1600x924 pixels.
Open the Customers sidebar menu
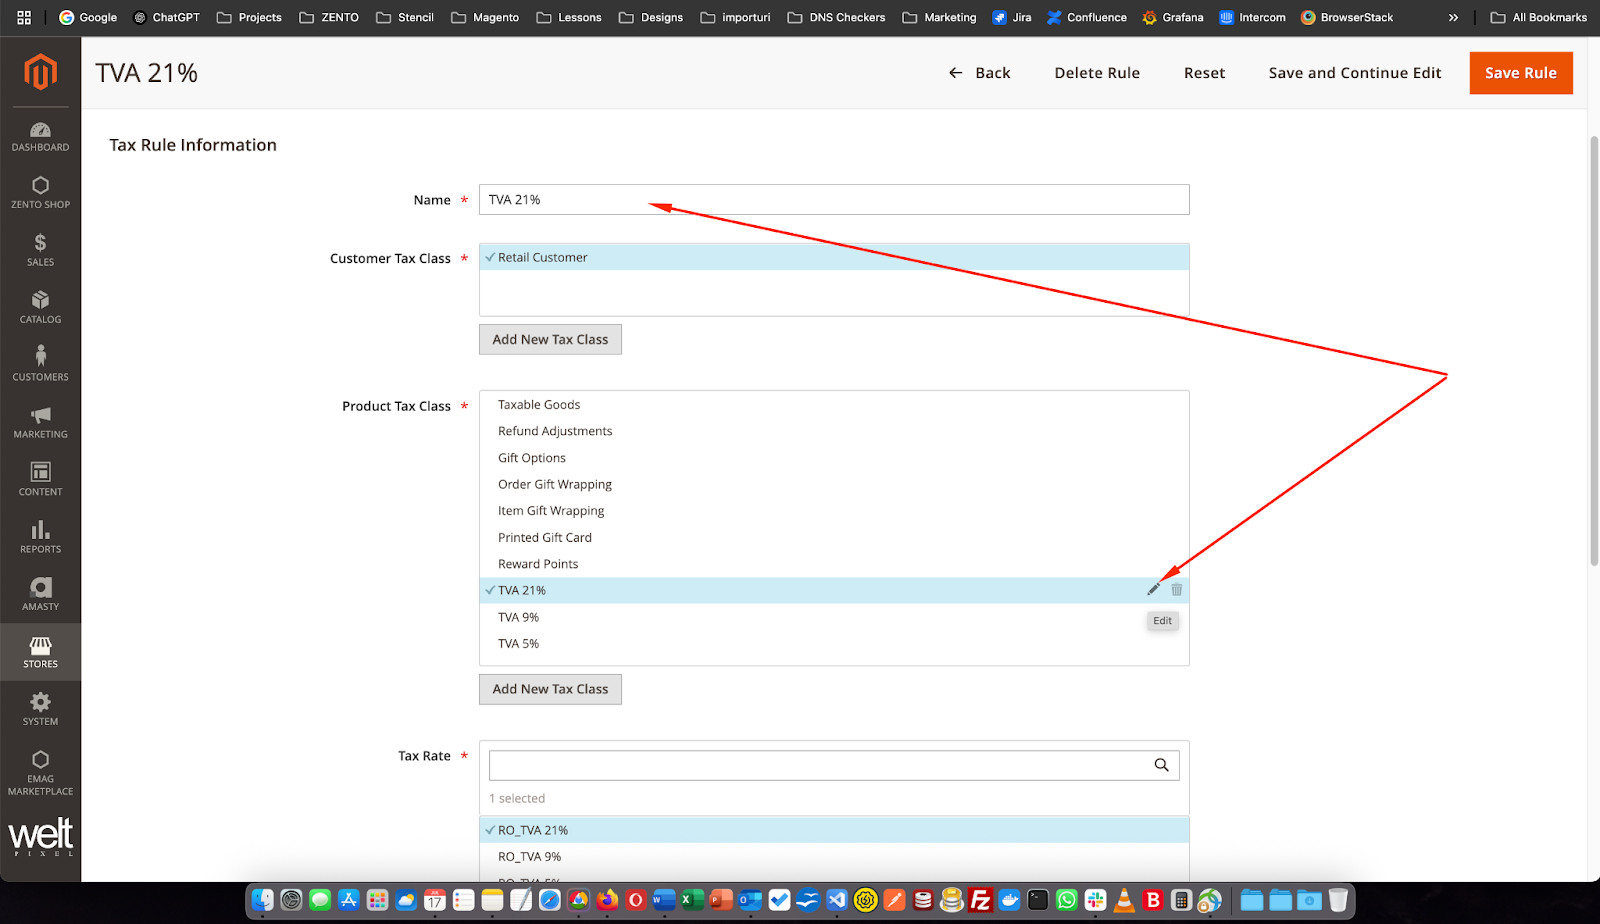pyautogui.click(x=40, y=364)
